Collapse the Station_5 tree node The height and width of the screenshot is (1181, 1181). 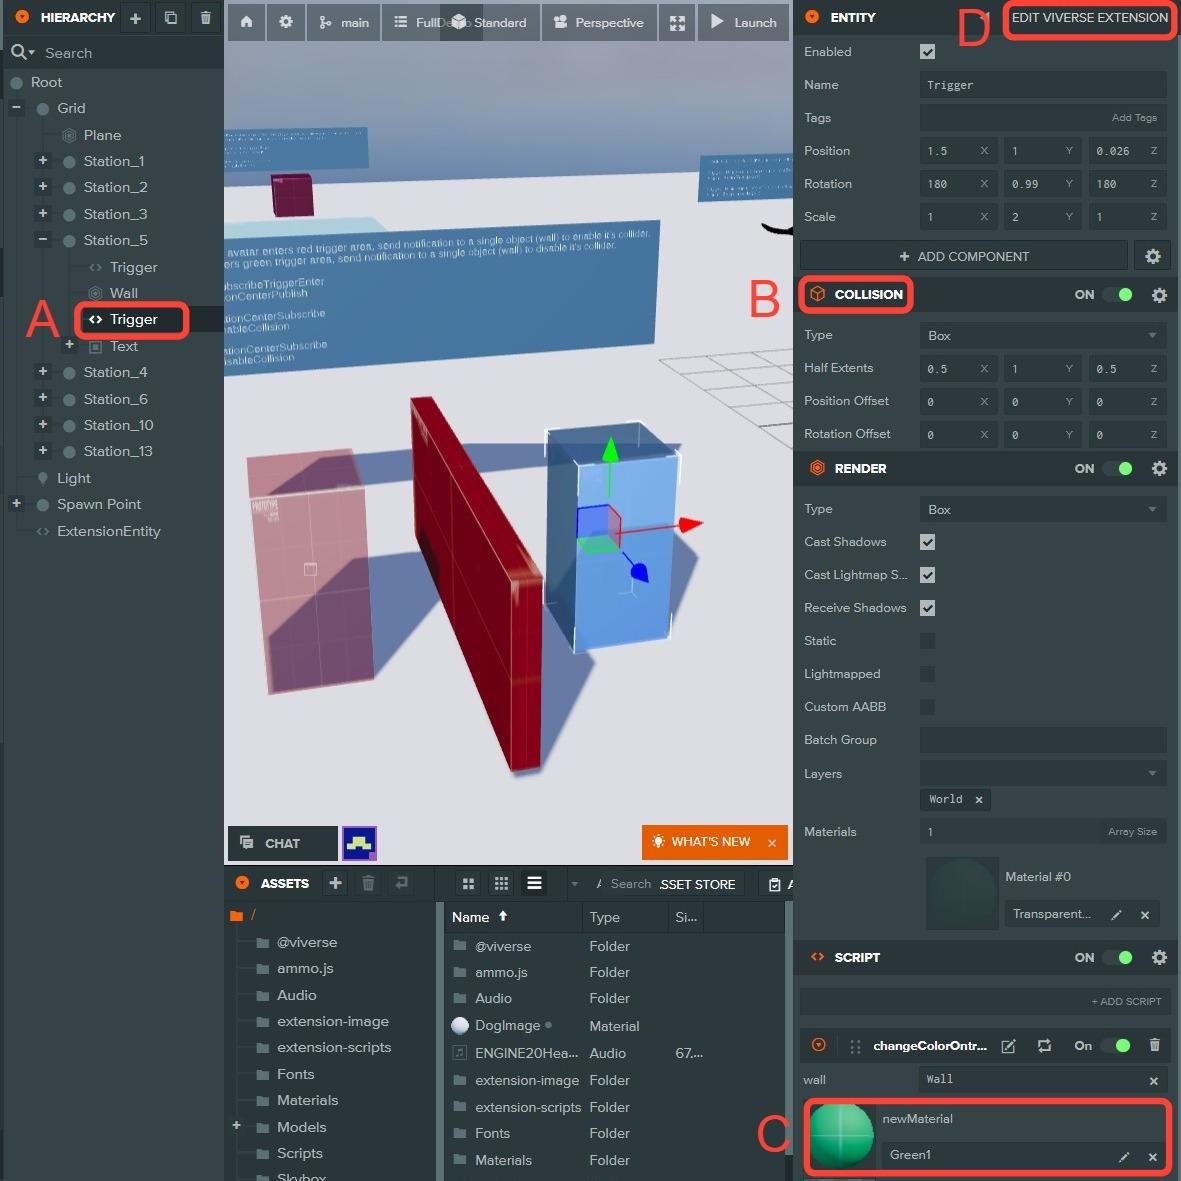click(43, 240)
